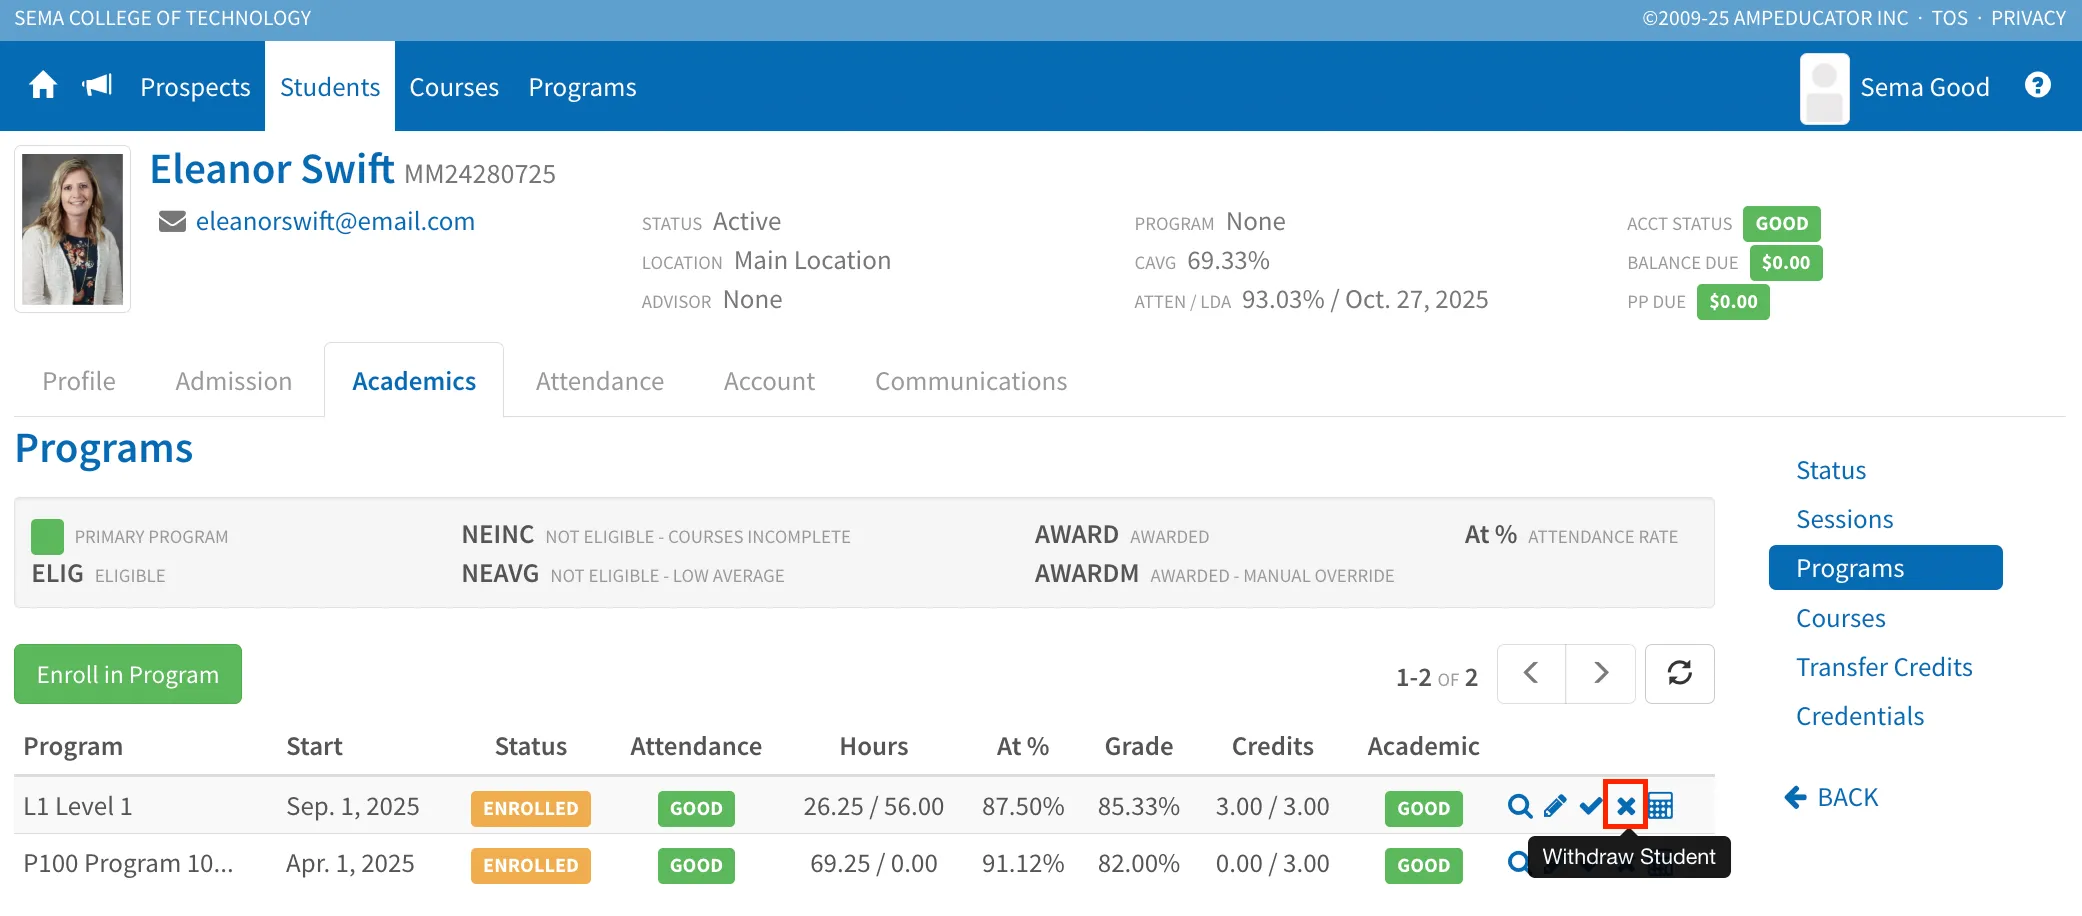
Task: Go to the home dashboard icon
Action: (43, 86)
